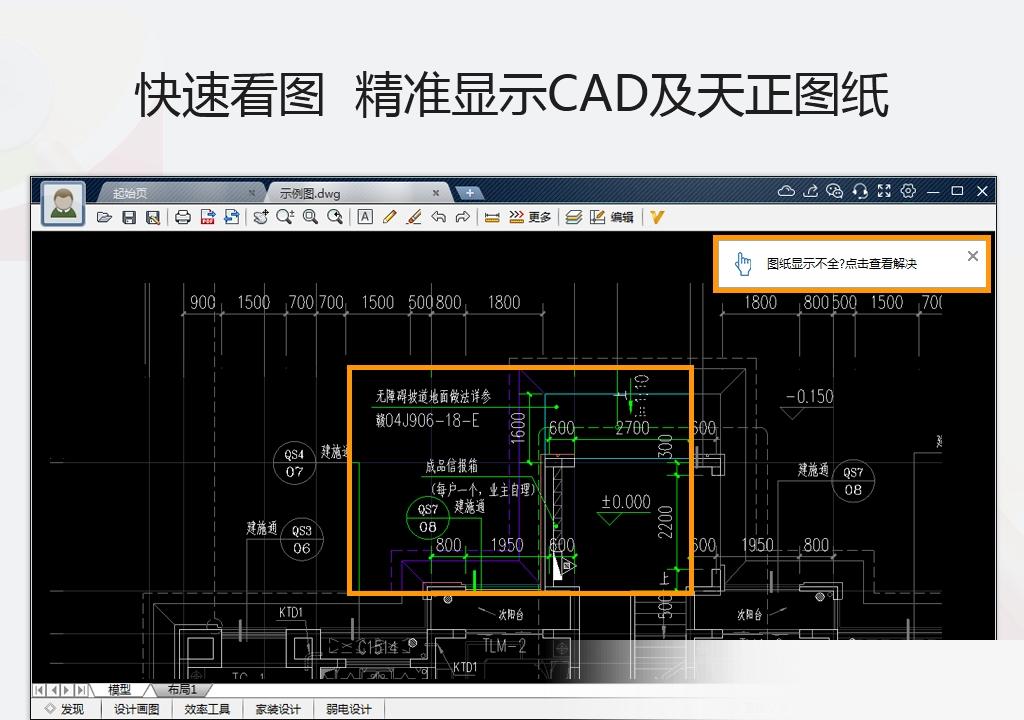Go to next layout tab arrow
The image size is (1024, 720).
(67, 690)
